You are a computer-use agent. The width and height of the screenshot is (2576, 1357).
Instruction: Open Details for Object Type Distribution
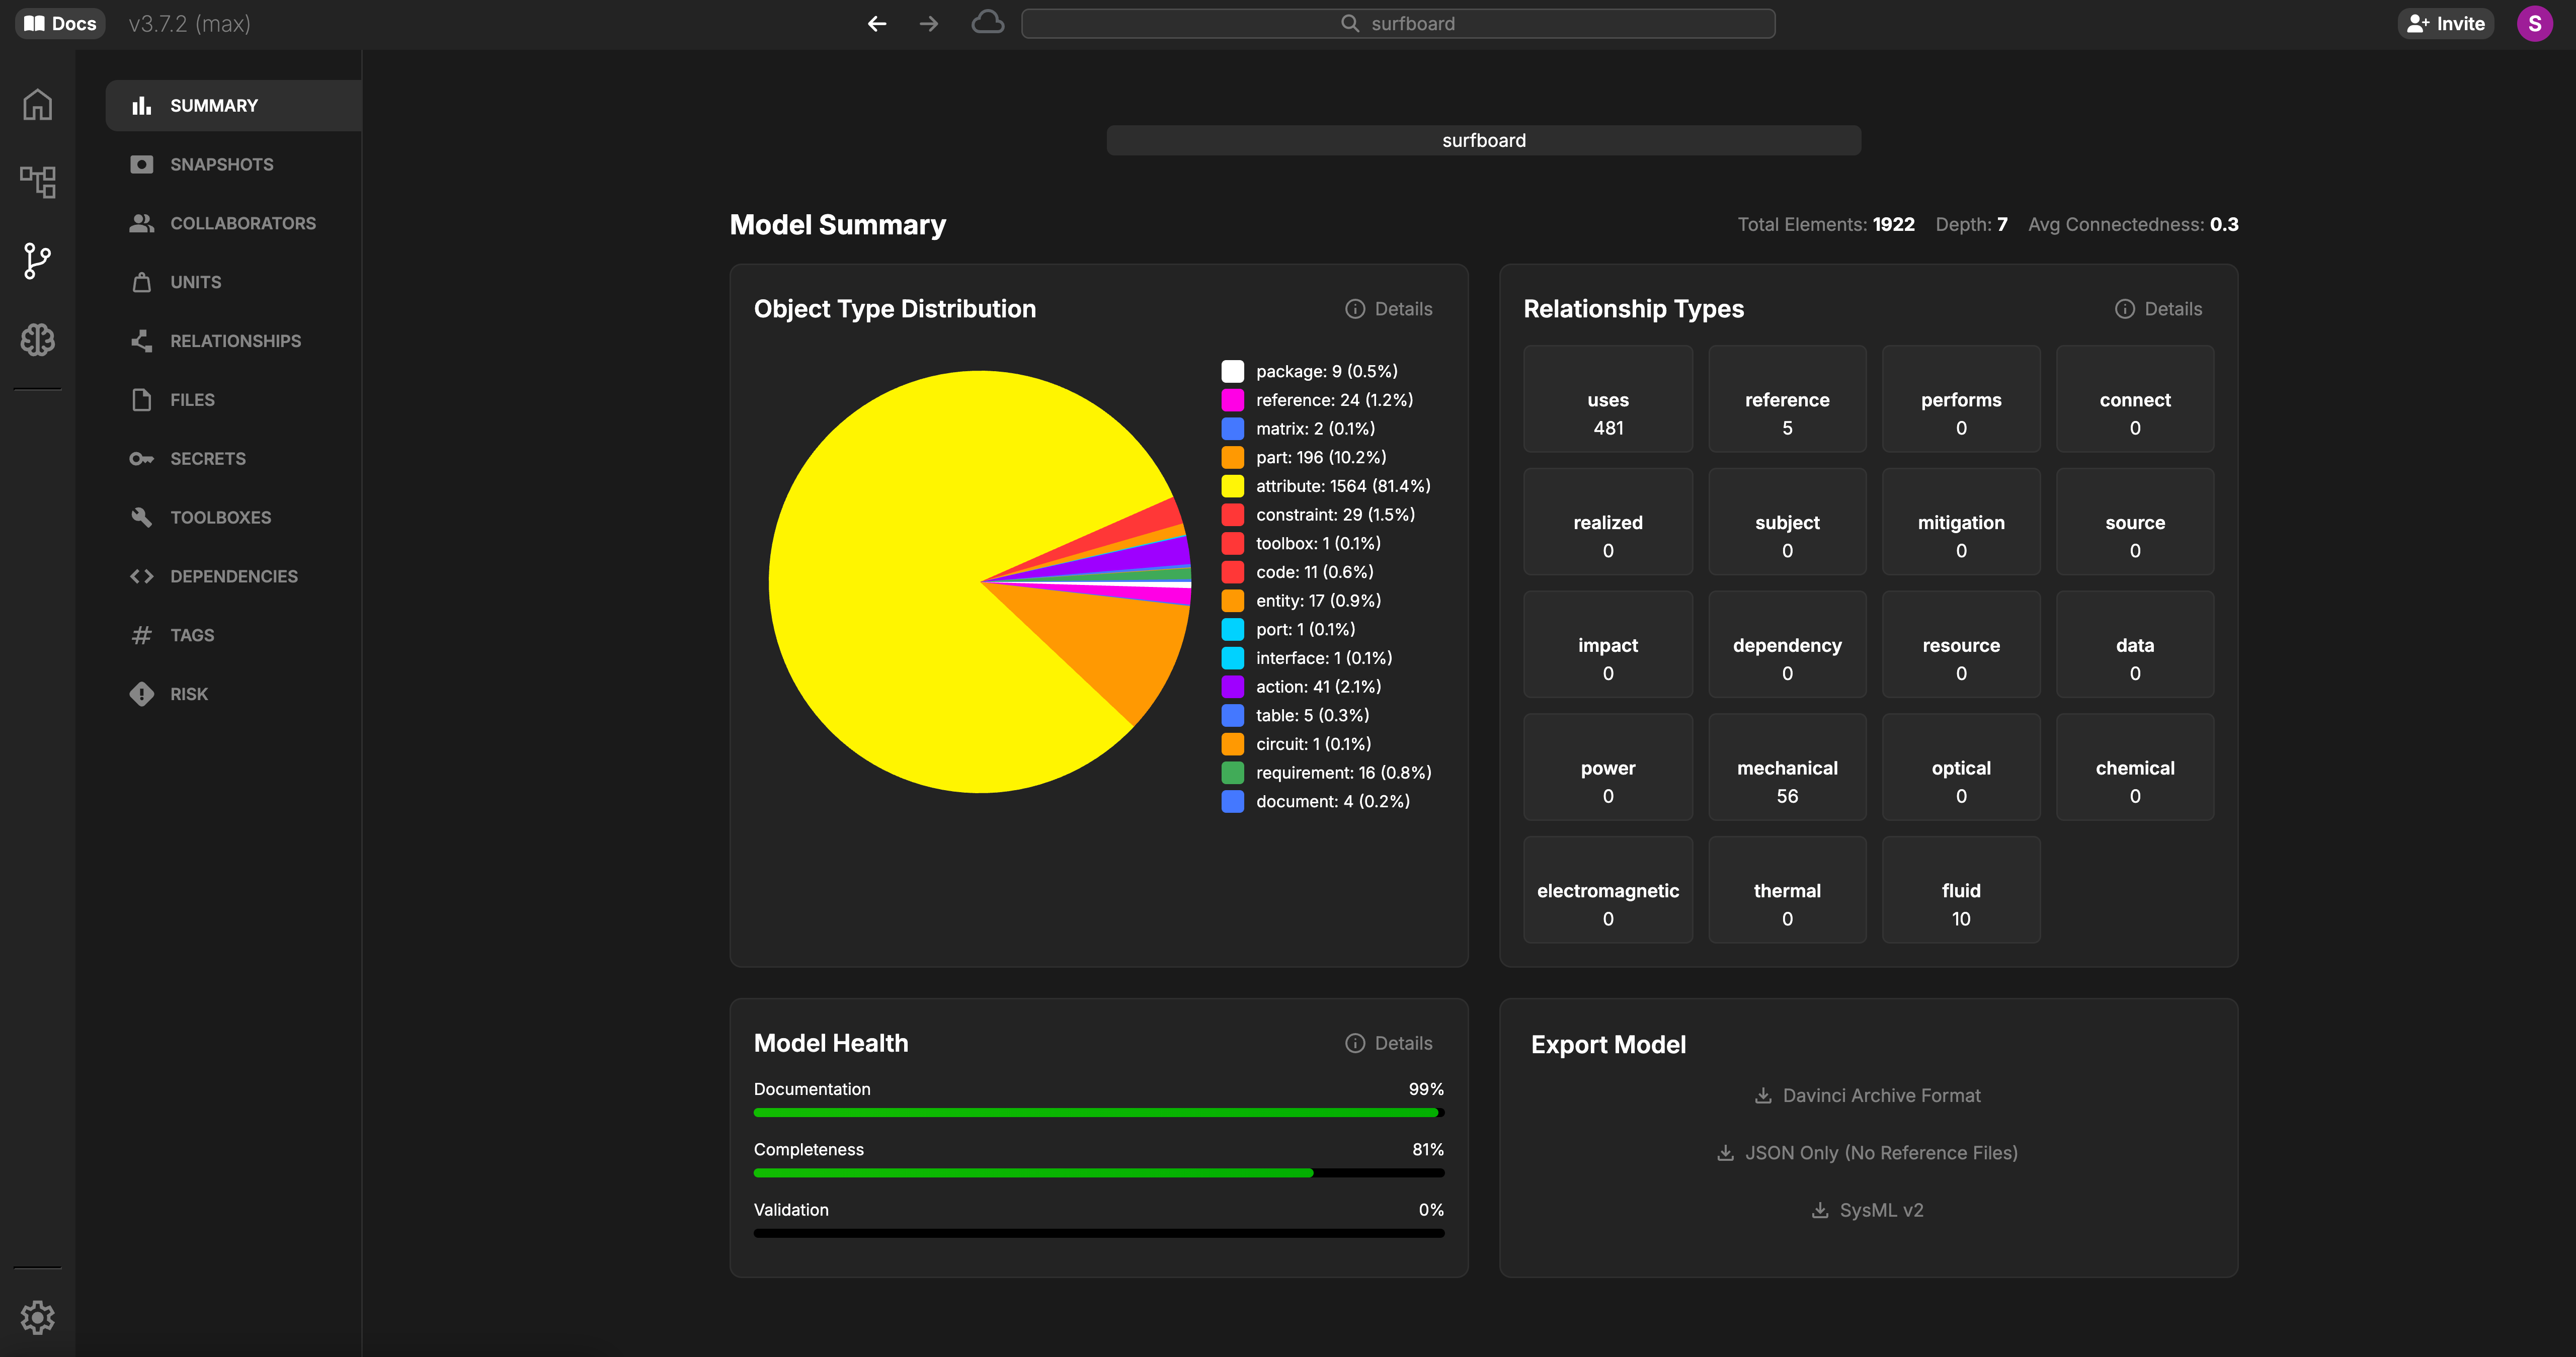[x=1389, y=309]
